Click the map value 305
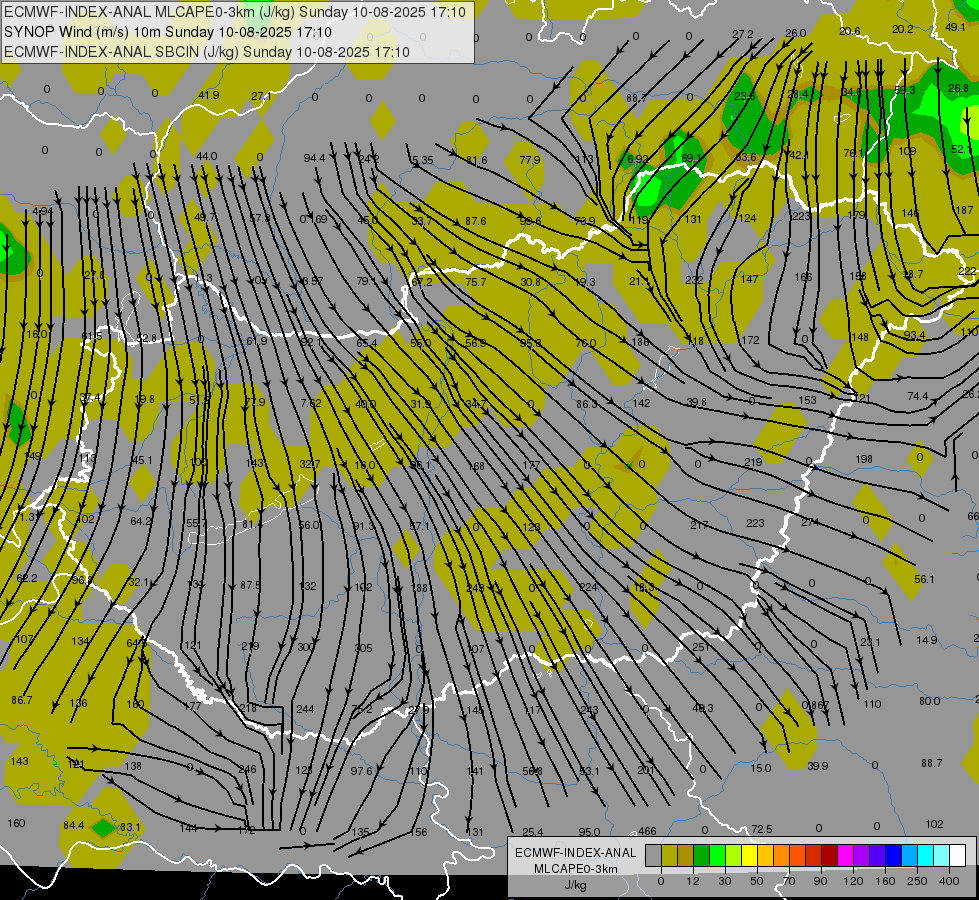 [363, 648]
